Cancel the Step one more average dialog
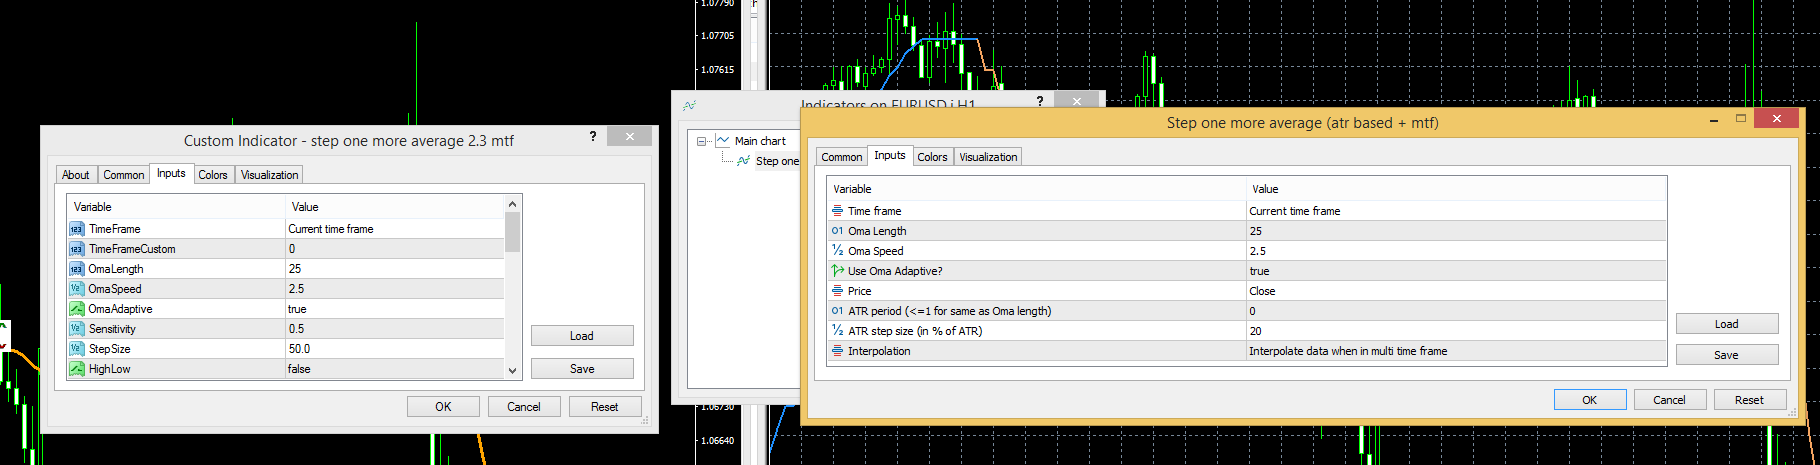 coord(1670,400)
